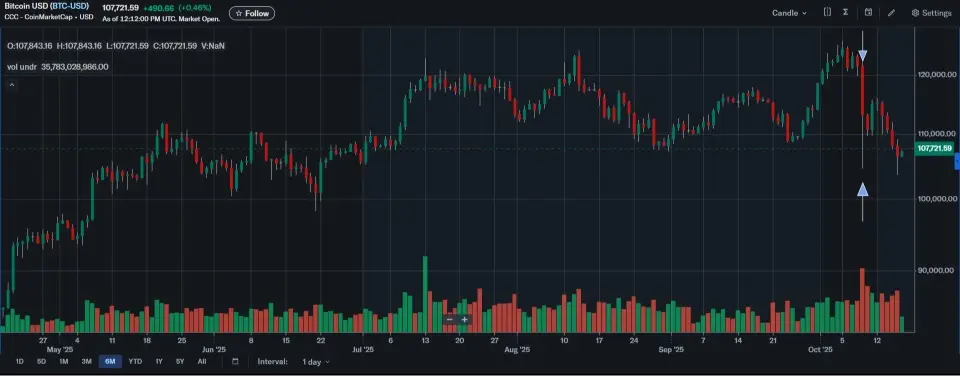Screen dimensions: 960x376
Task: Collapse the indicator legend with caret button
Action: pyautogui.click(x=12, y=85)
